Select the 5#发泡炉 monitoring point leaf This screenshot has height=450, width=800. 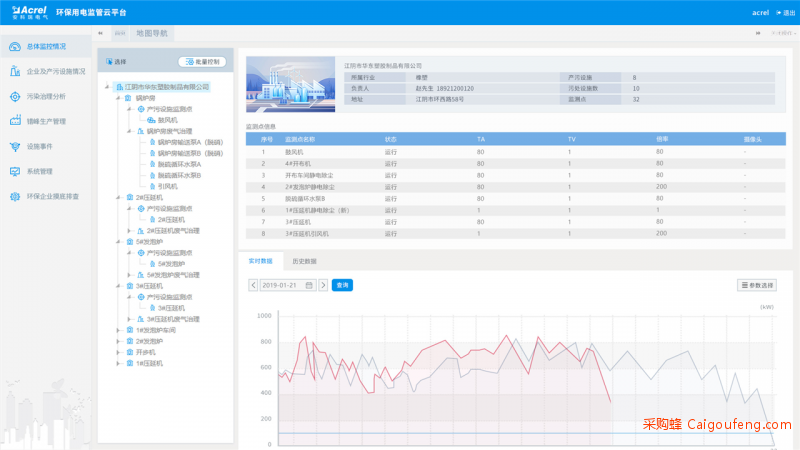[x=171, y=264]
